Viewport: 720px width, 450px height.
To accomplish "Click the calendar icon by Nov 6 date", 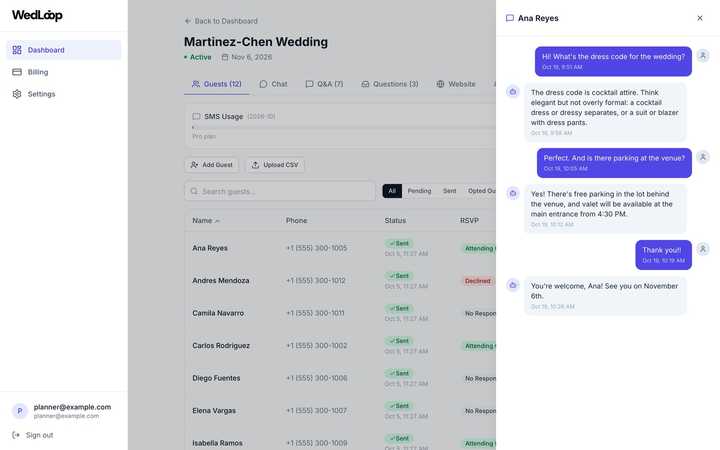I will (225, 57).
